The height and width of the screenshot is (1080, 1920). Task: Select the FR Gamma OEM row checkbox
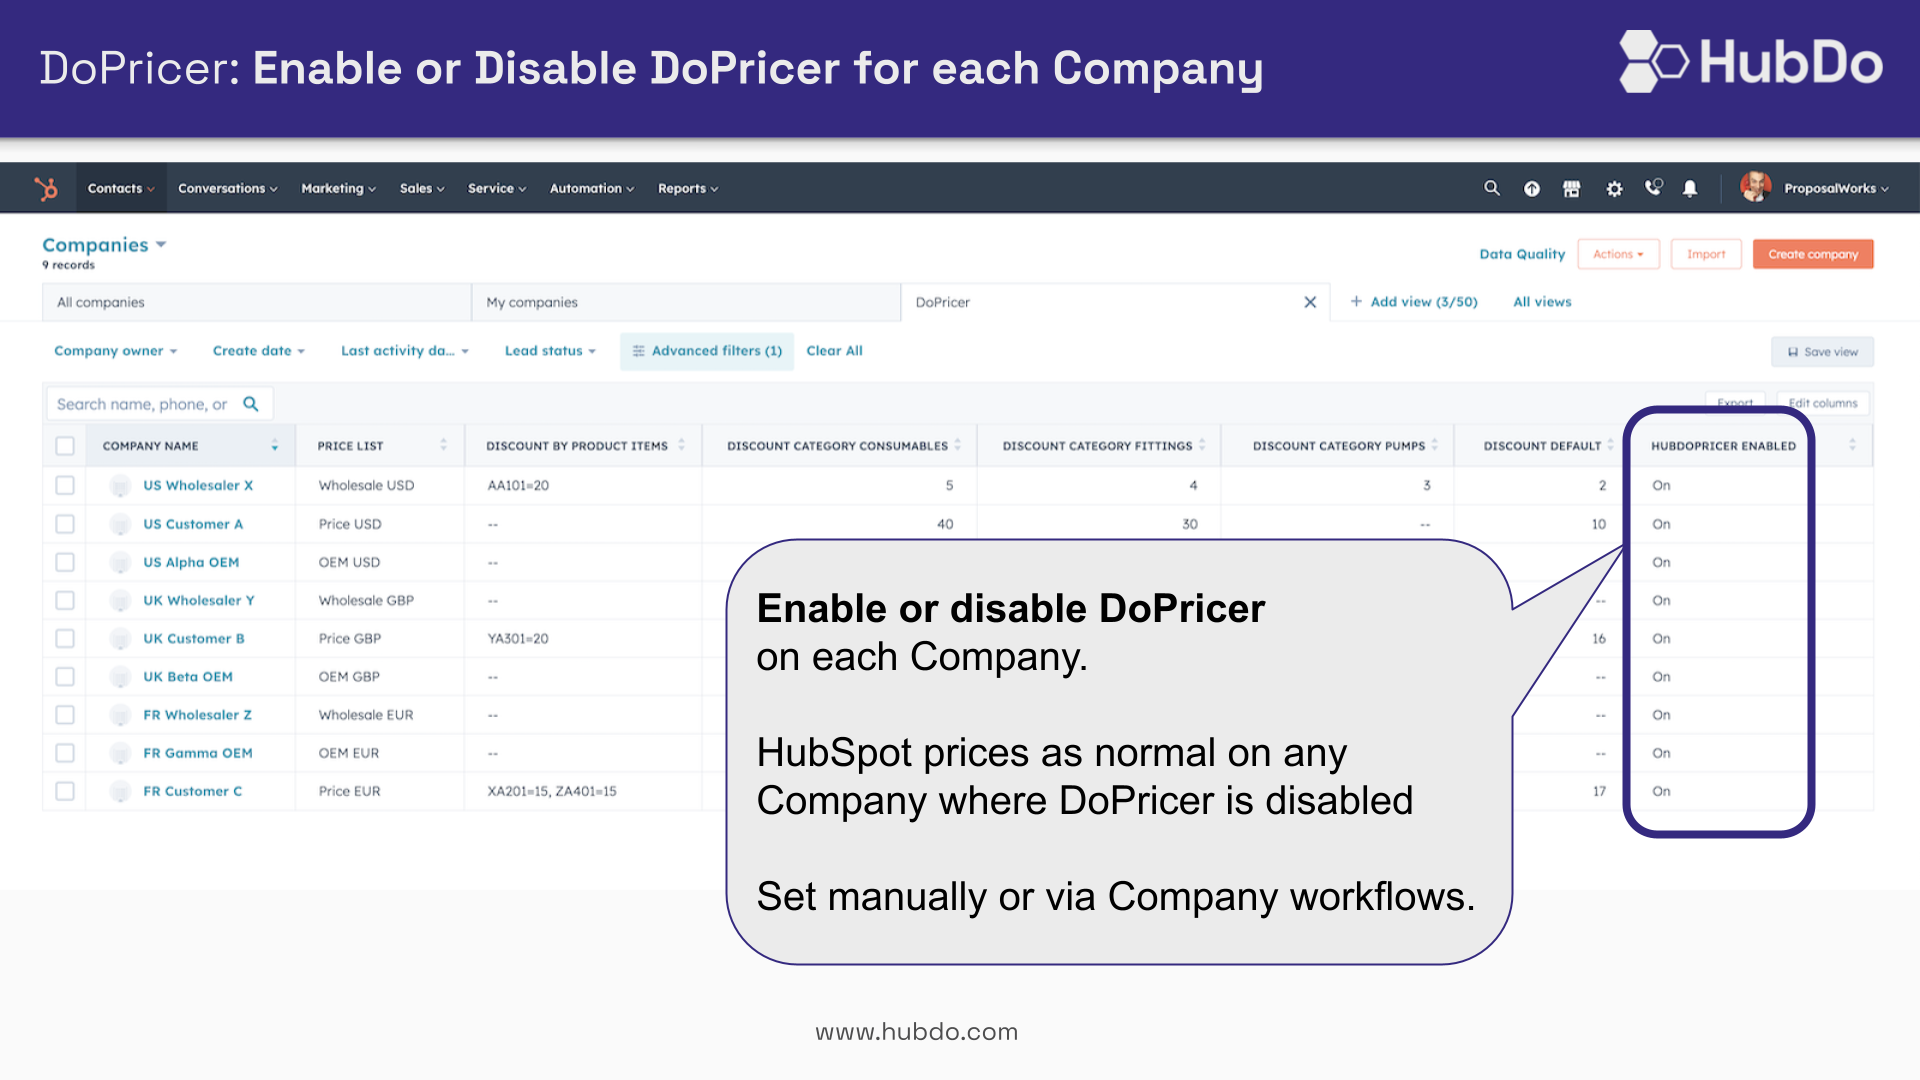click(x=65, y=753)
